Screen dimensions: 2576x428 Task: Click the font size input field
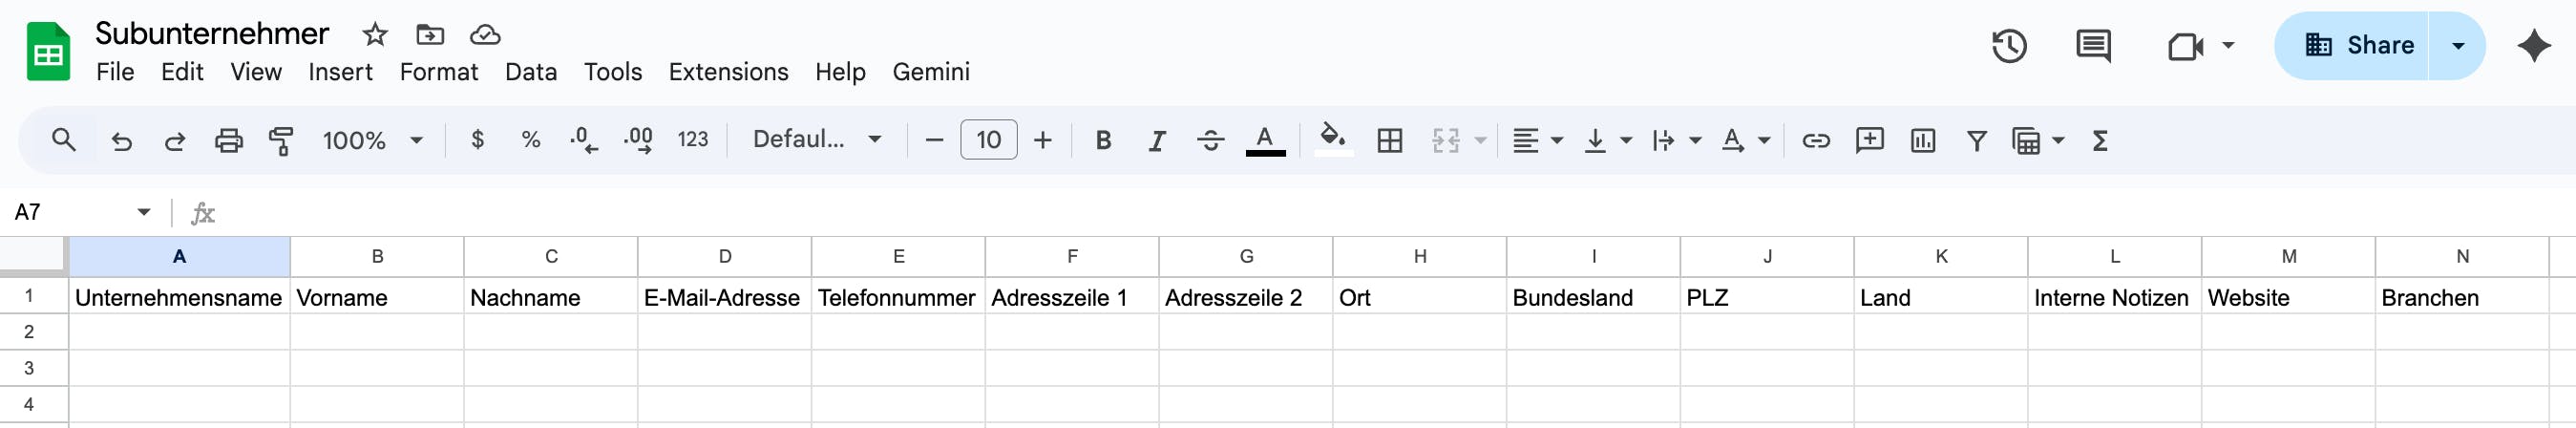point(988,140)
